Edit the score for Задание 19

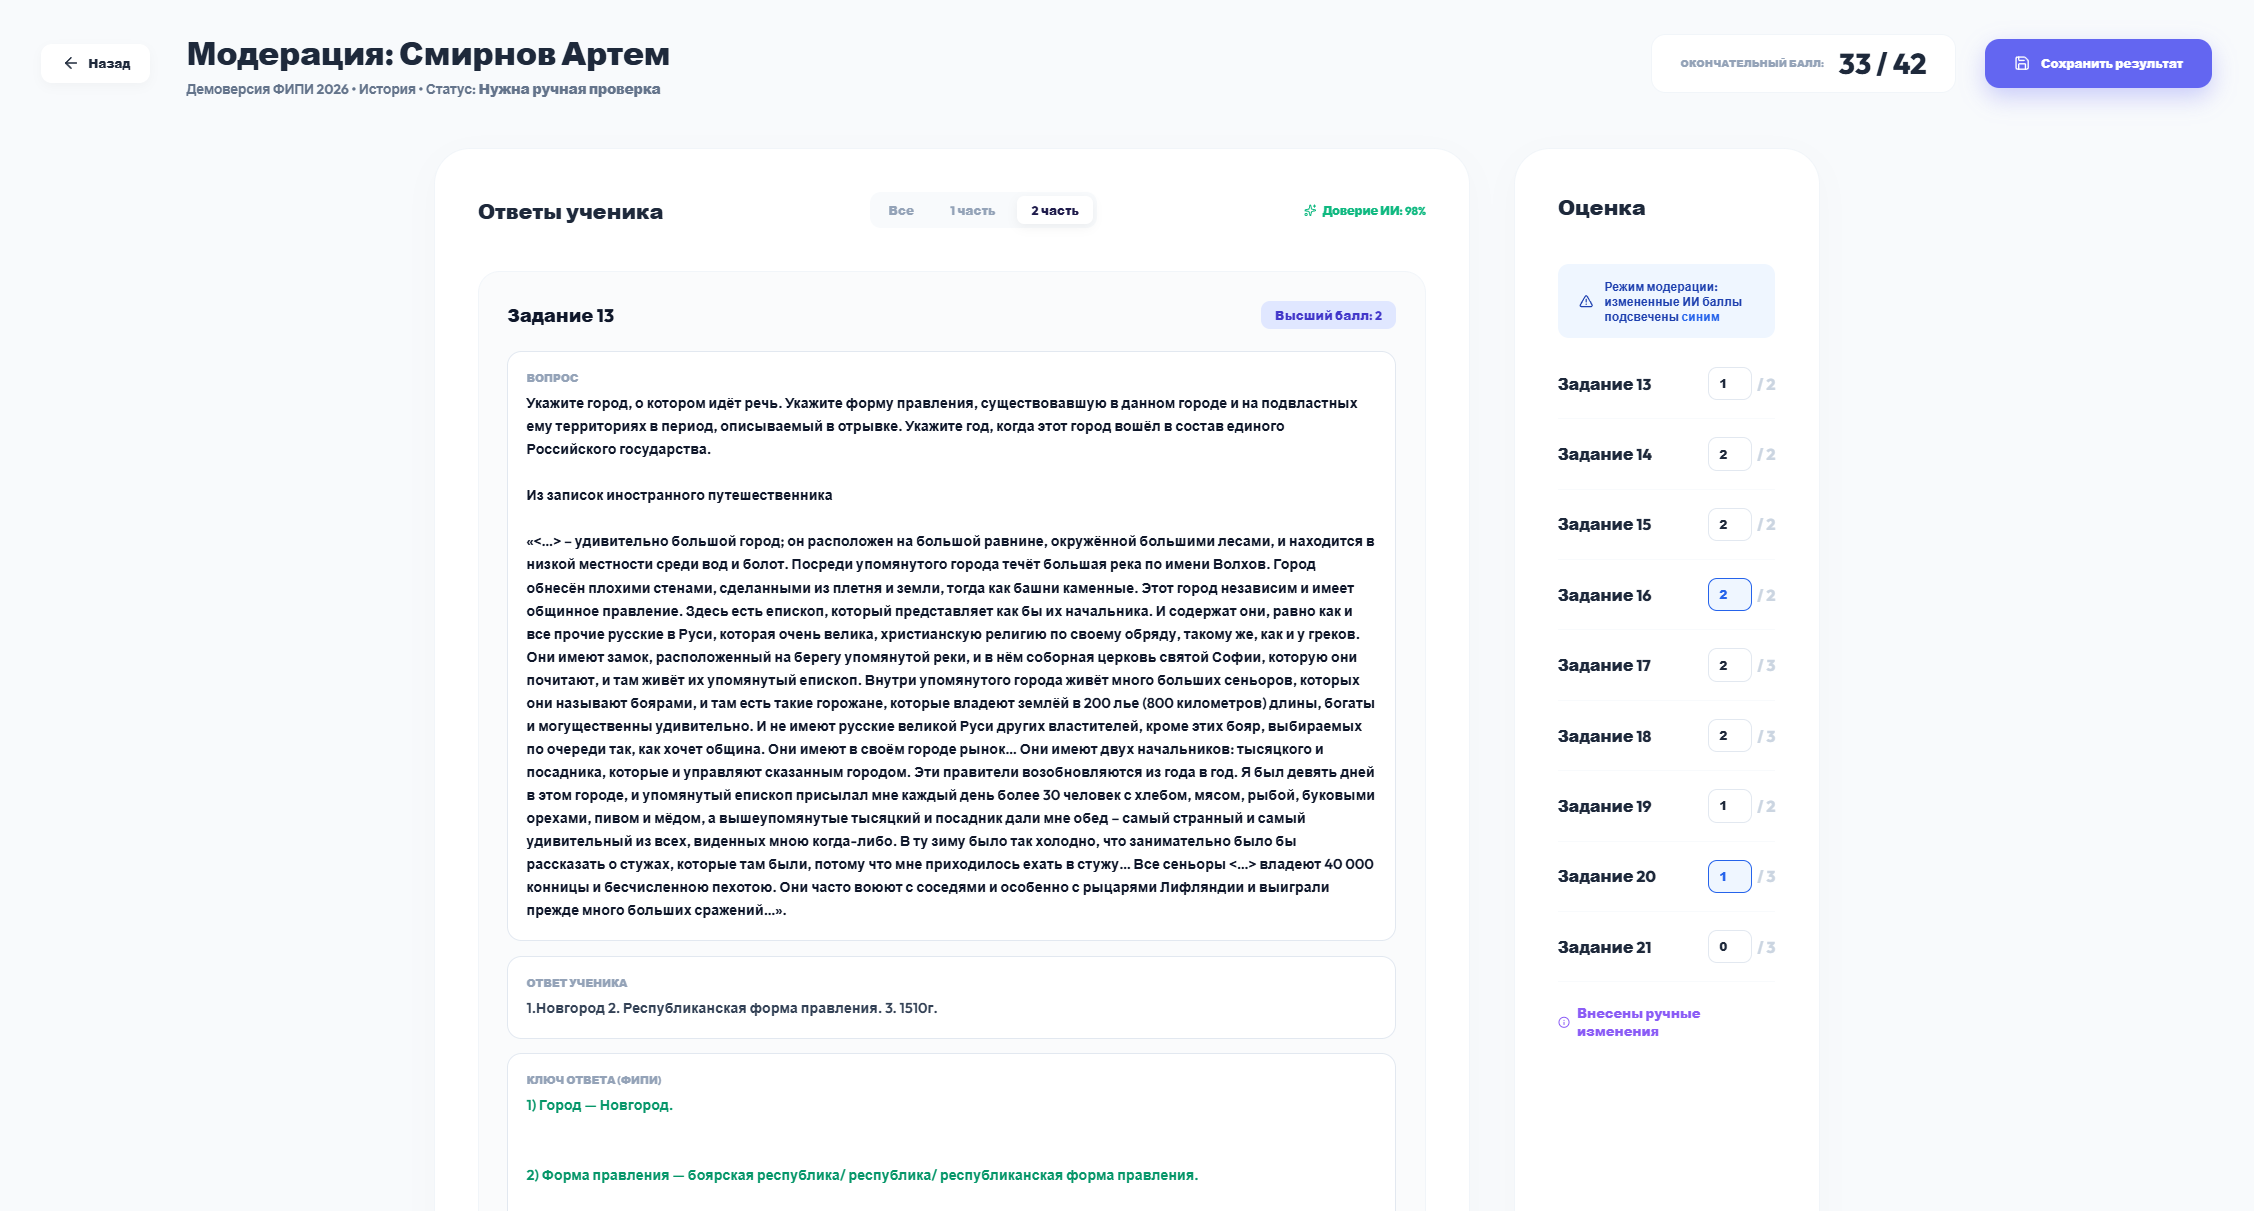[x=1728, y=805]
